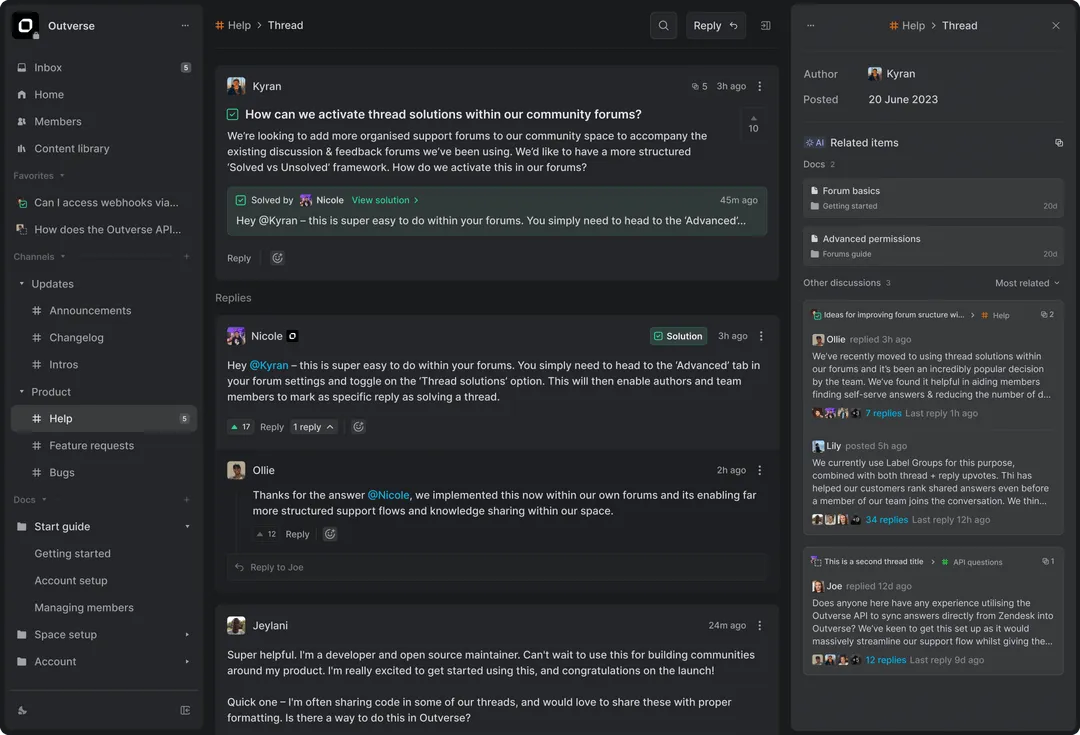Image resolution: width=1080 pixels, height=735 pixels.
Task: Open the Advanced permissions doc card
Action: 933,246
